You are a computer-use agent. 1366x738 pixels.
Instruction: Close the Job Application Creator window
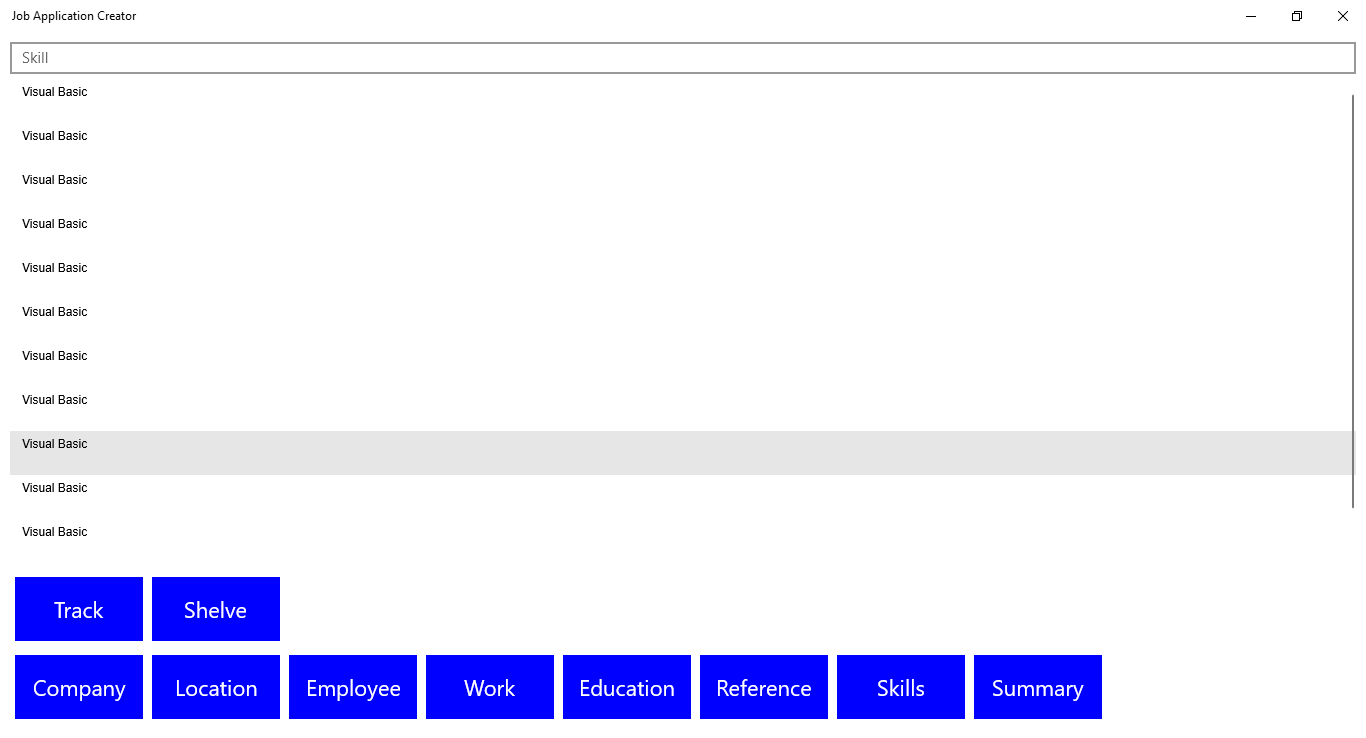[x=1343, y=16]
